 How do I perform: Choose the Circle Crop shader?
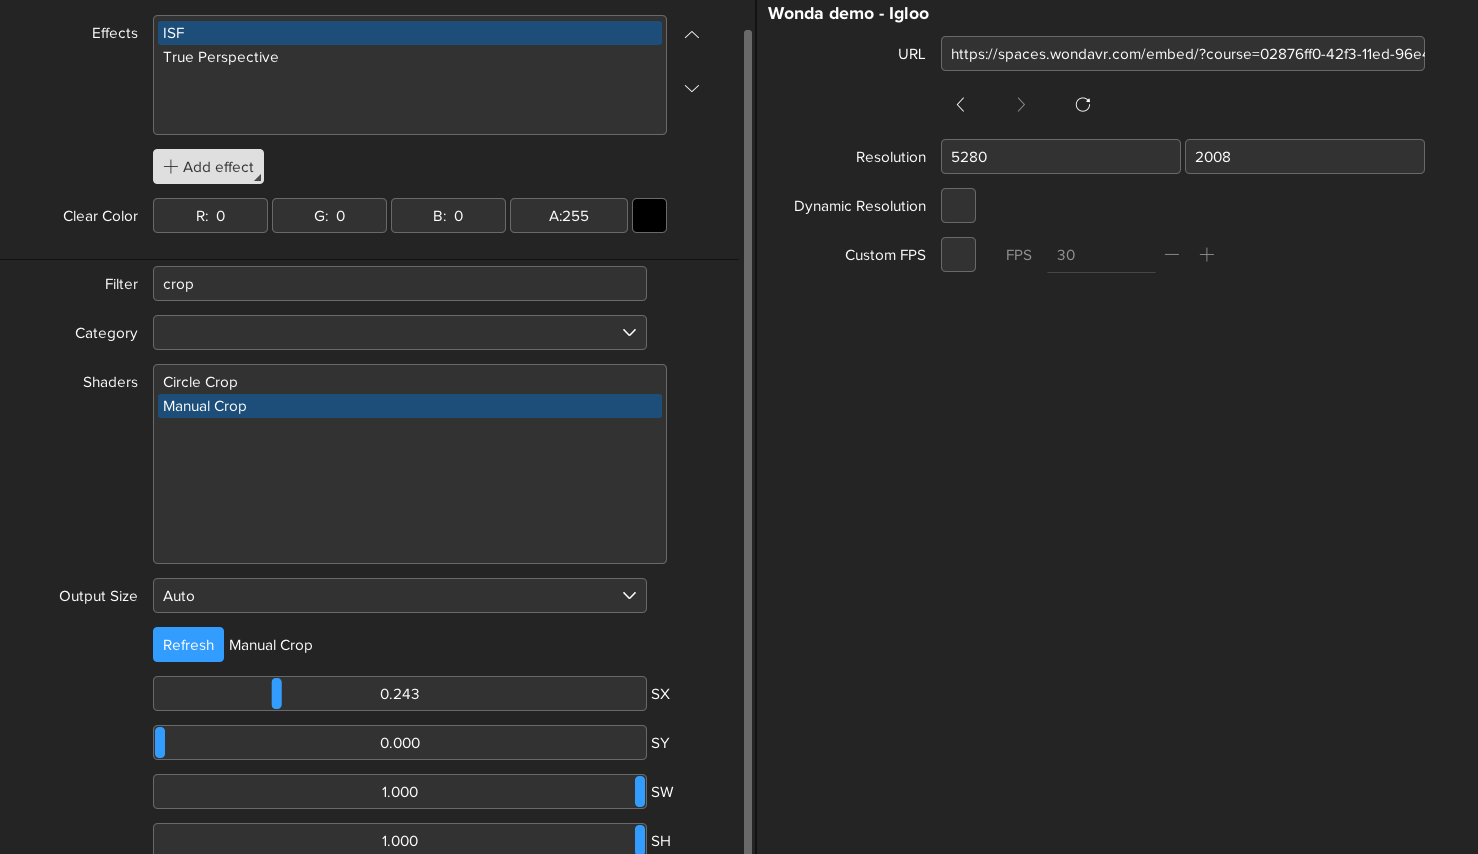pyautogui.click(x=409, y=382)
